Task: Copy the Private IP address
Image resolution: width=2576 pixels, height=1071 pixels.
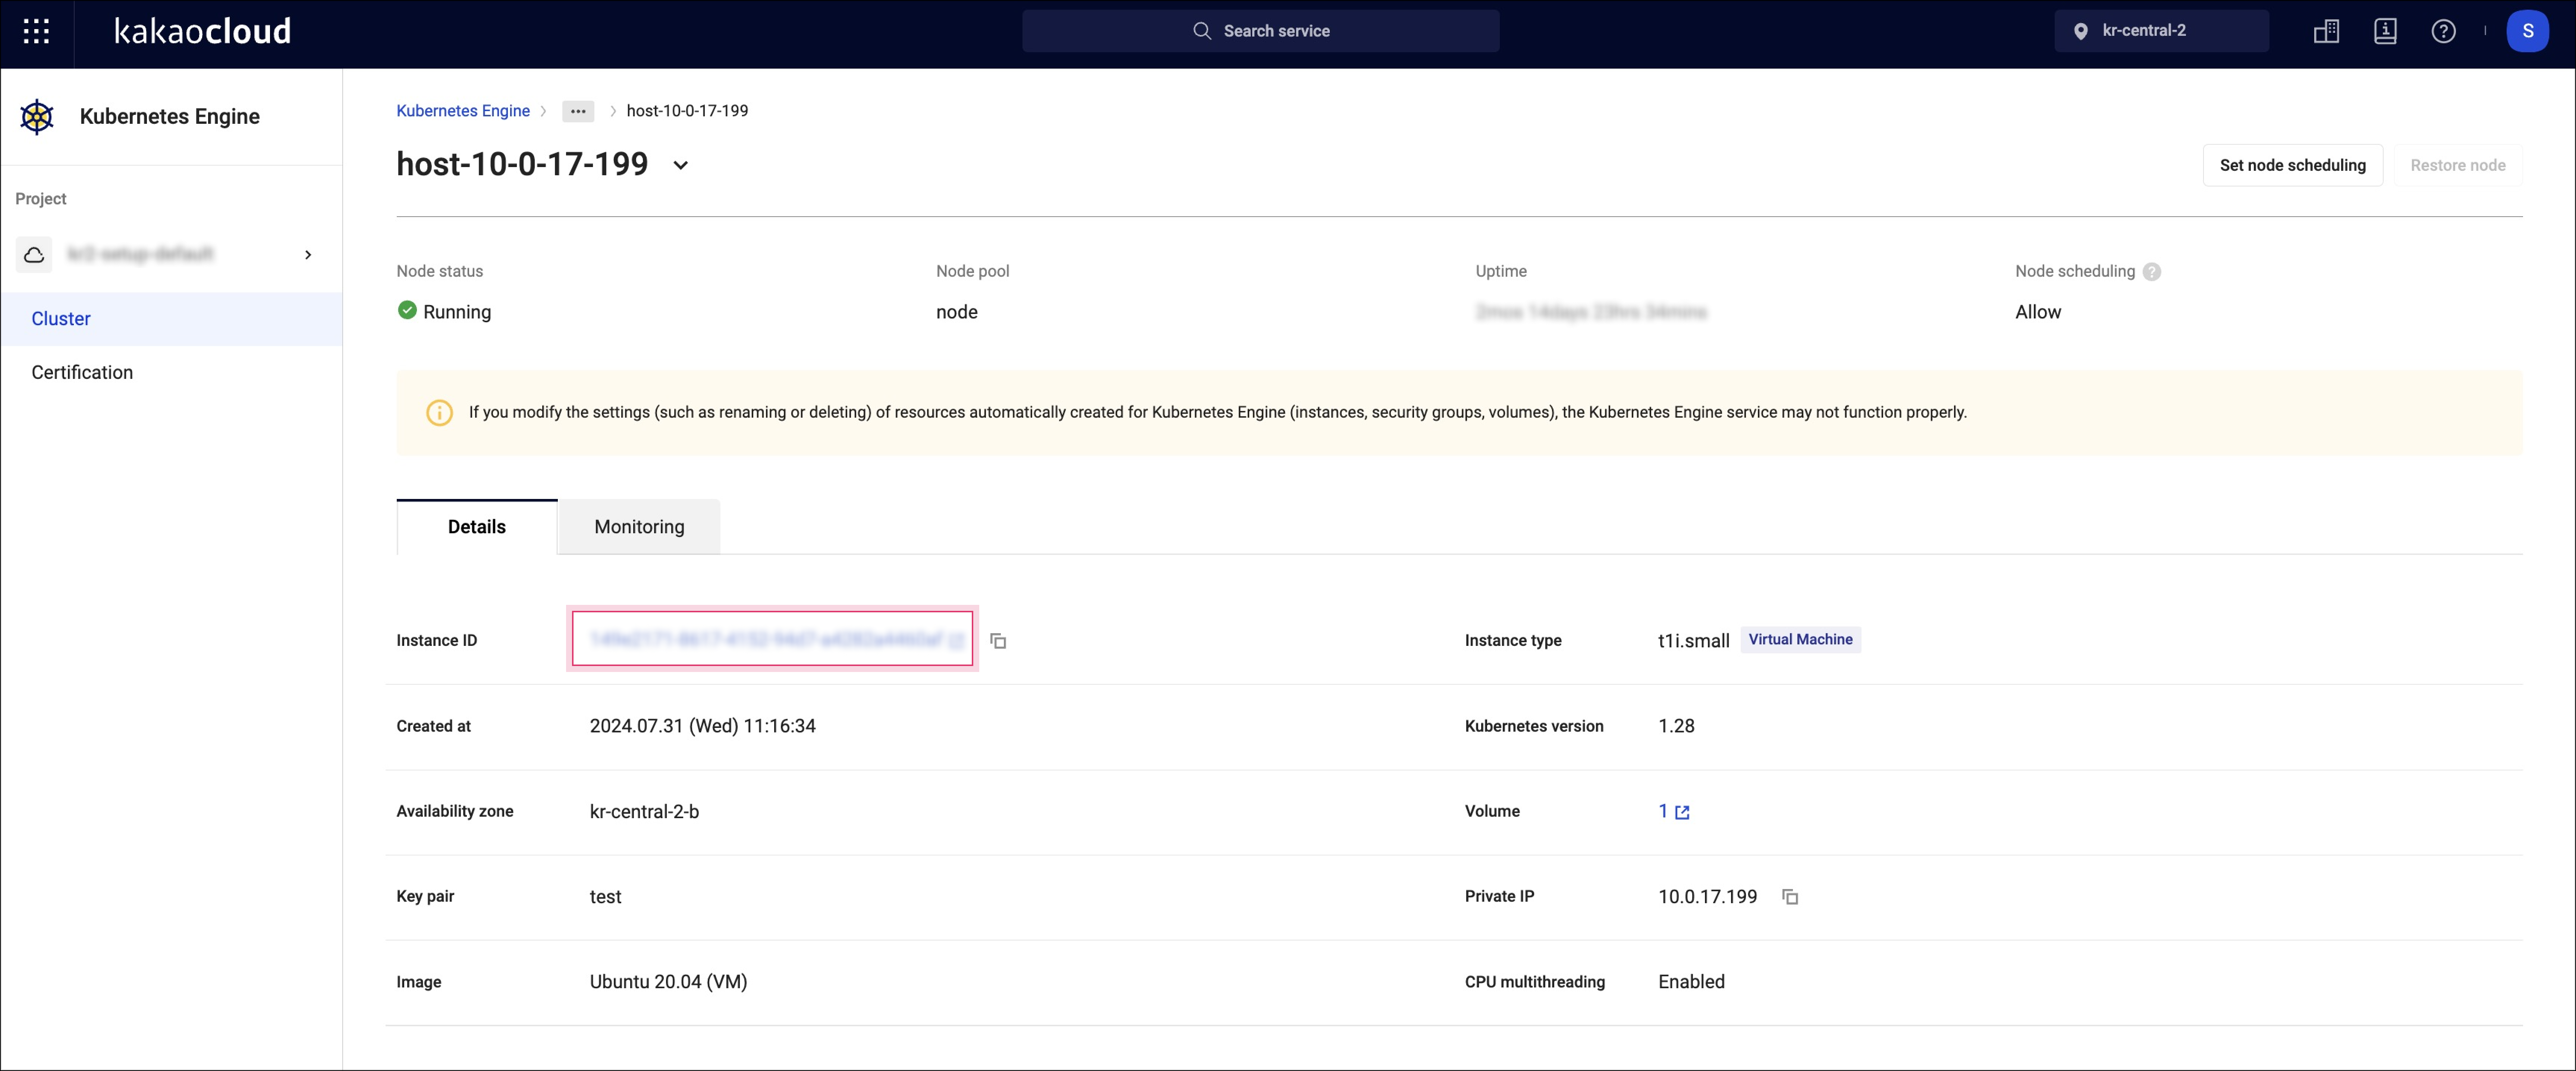Action: click(1790, 897)
